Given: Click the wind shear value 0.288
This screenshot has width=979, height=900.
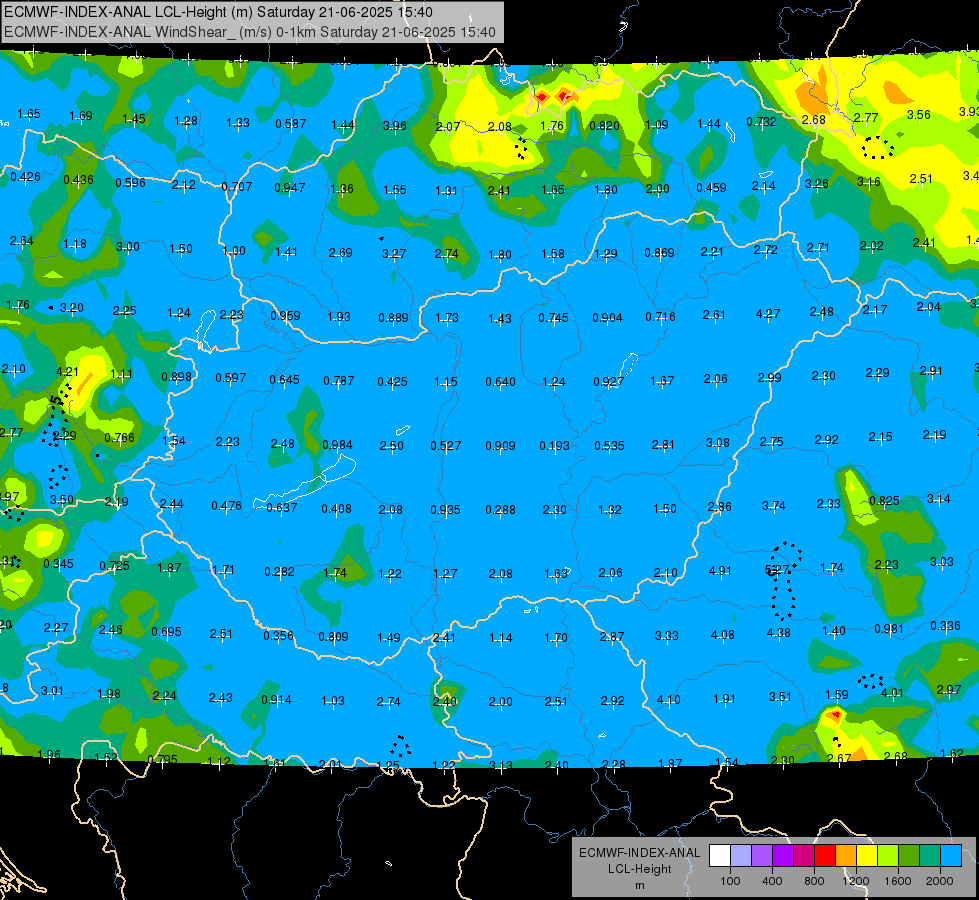Looking at the screenshot, I should point(501,510).
